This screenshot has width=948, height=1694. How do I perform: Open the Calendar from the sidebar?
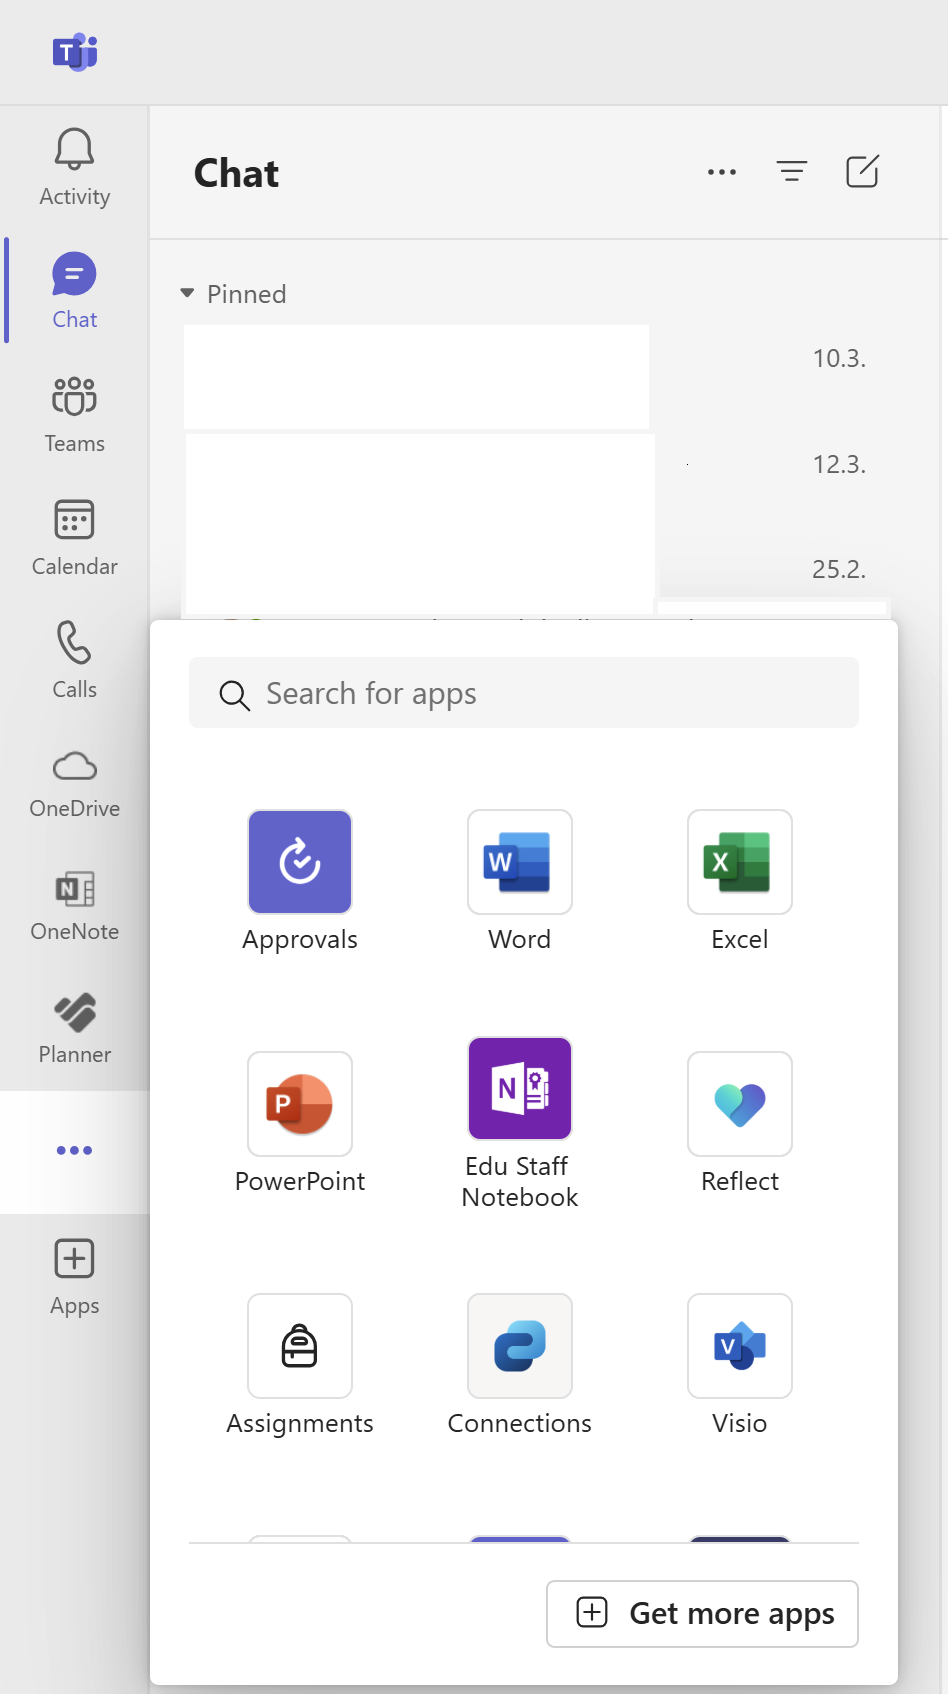[x=74, y=537]
